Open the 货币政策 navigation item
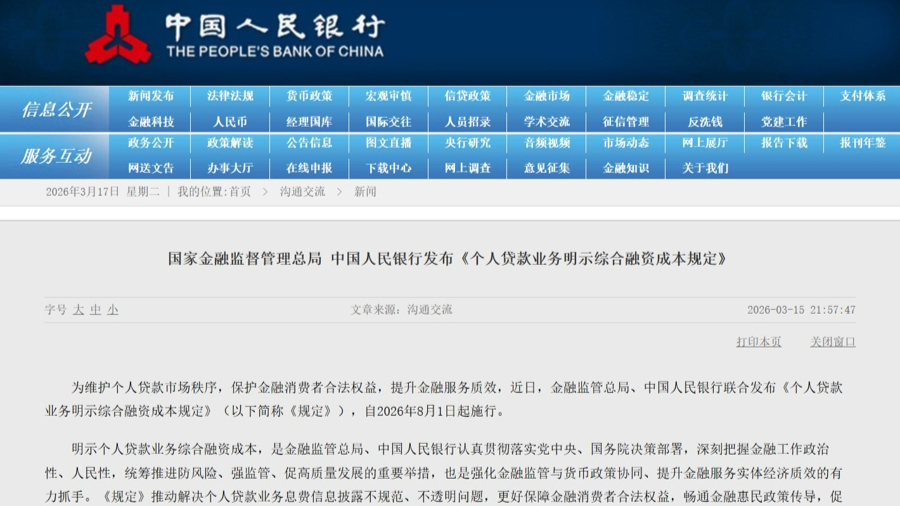This screenshot has height=506, width=900. pyautogui.click(x=309, y=96)
